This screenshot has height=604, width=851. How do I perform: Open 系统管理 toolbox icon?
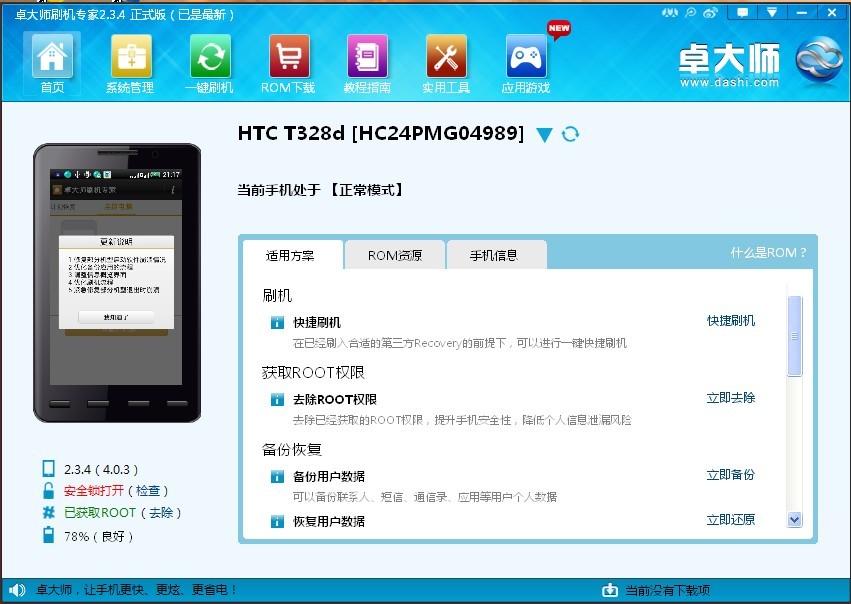click(x=131, y=56)
